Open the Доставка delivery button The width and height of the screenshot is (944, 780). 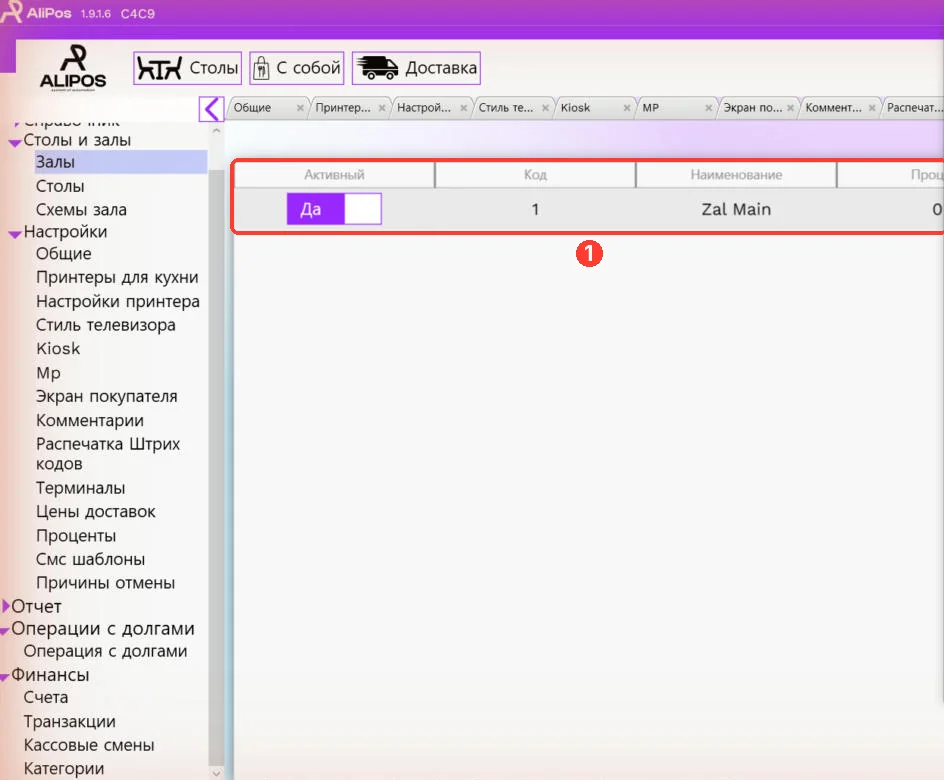(416, 68)
